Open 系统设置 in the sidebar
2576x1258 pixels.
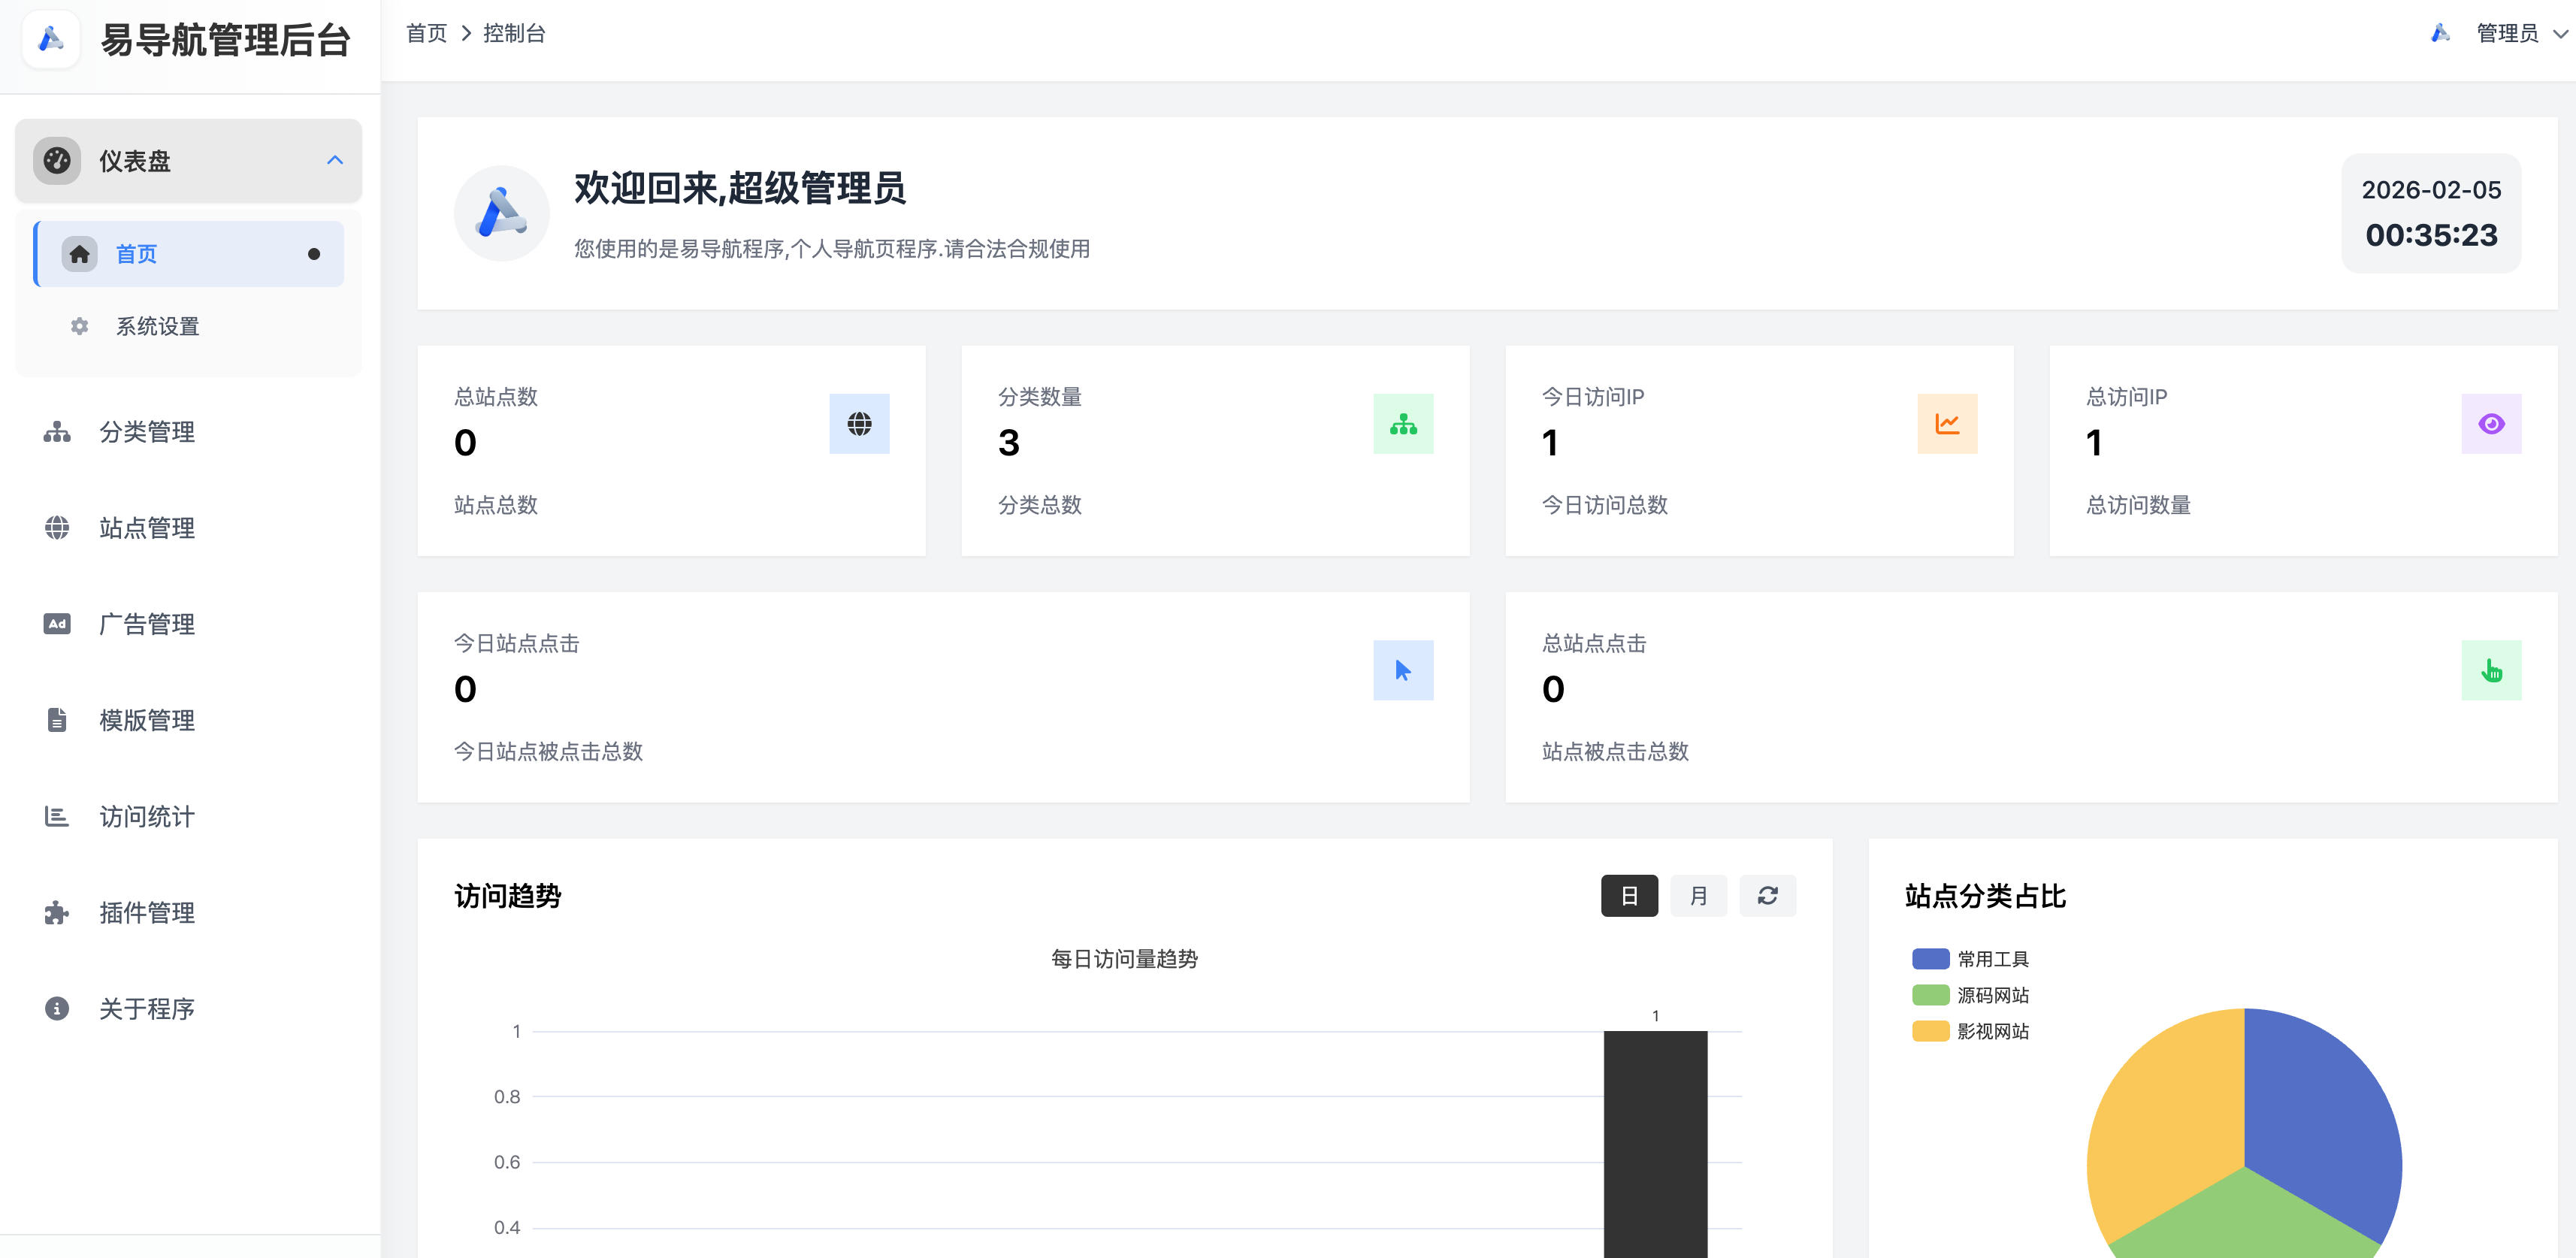click(x=189, y=326)
